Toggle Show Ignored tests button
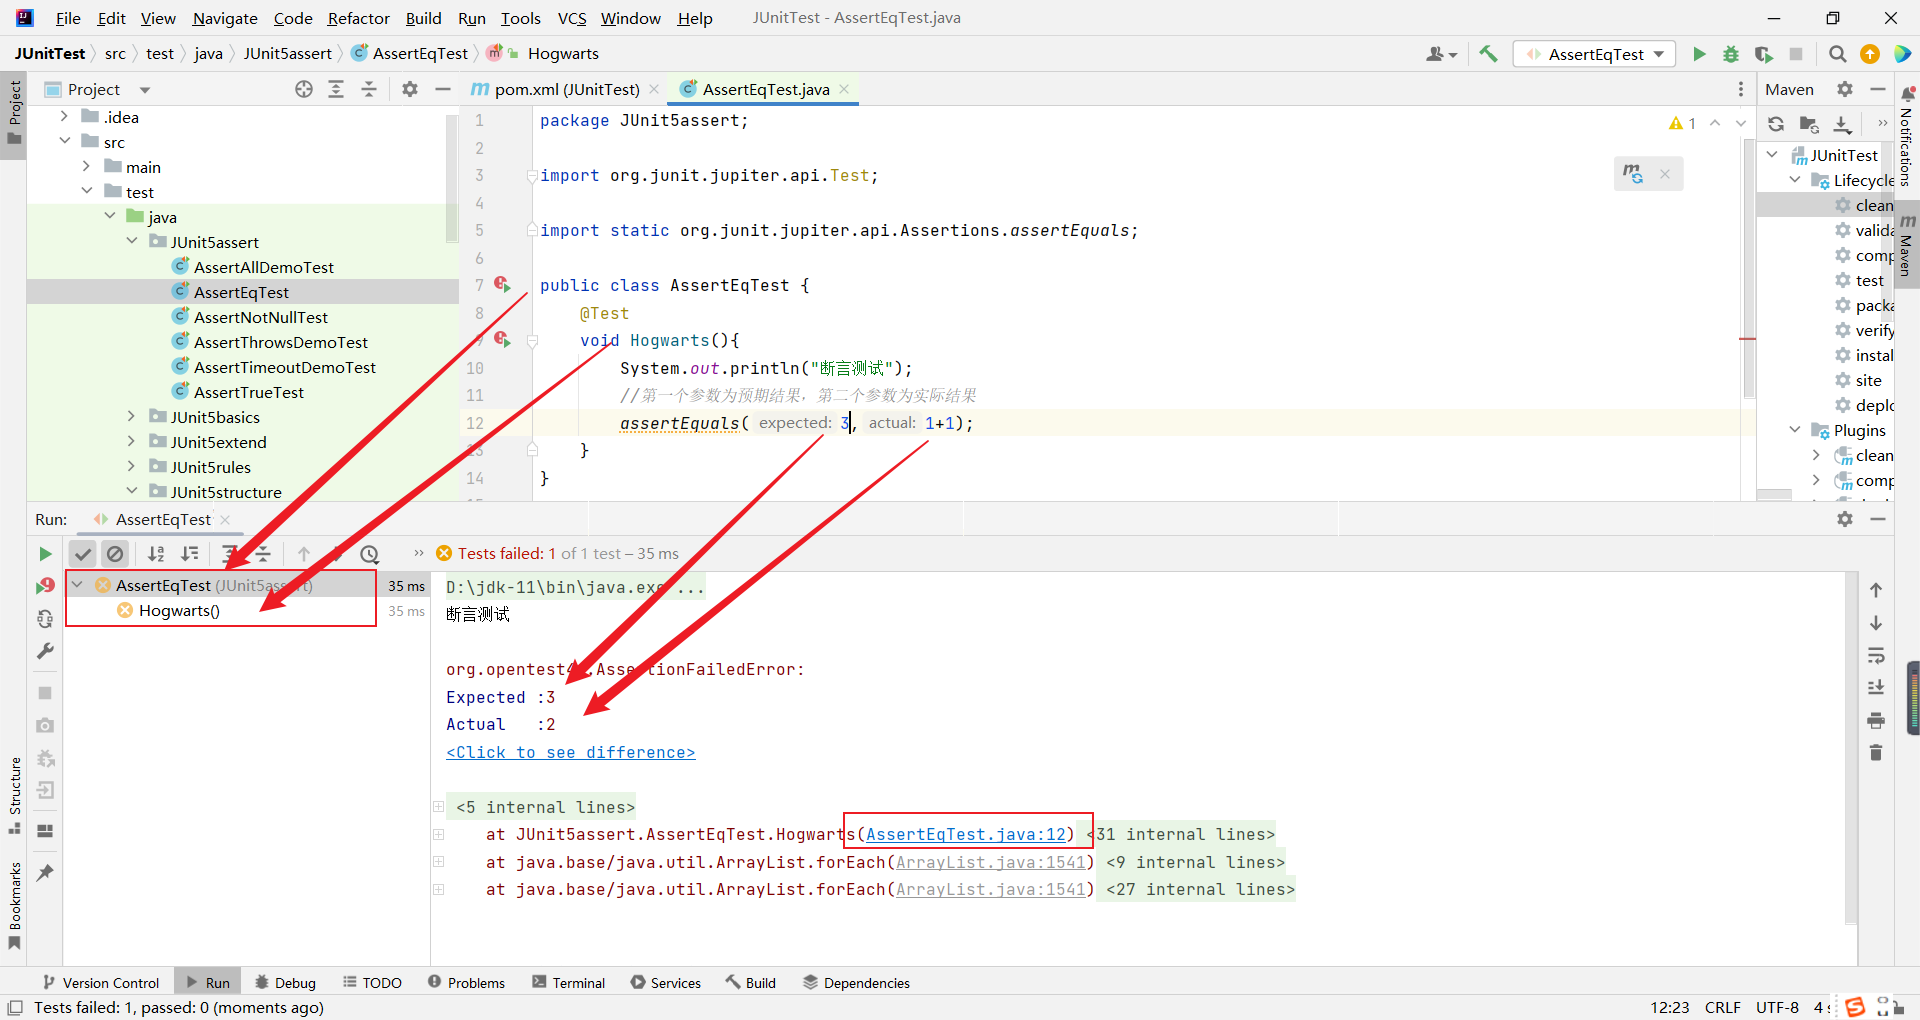Image resolution: width=1920 pixels, height=1020 pixels. coord(116,554)
